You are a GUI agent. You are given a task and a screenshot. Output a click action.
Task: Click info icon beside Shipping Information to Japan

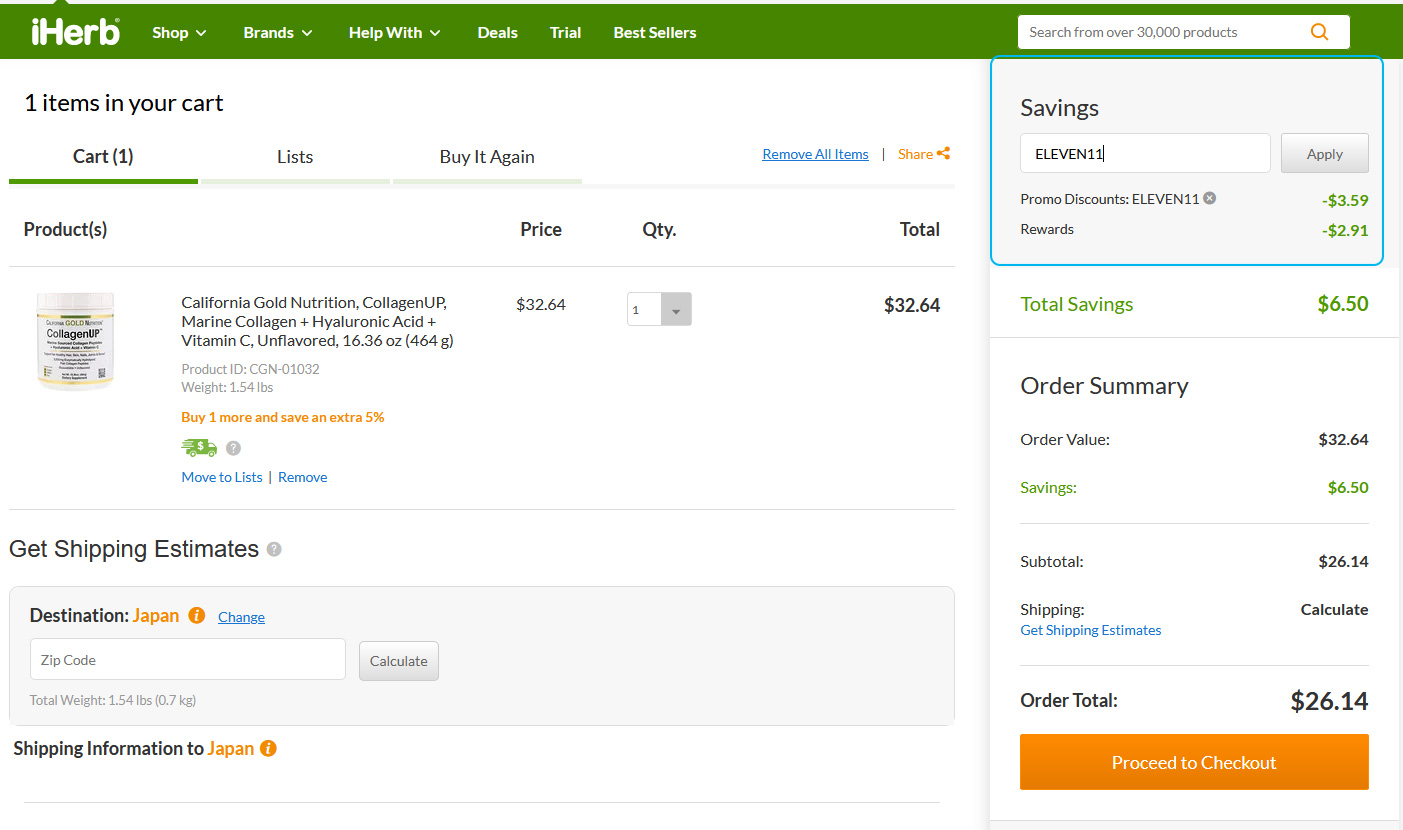[x=268, y=748]
